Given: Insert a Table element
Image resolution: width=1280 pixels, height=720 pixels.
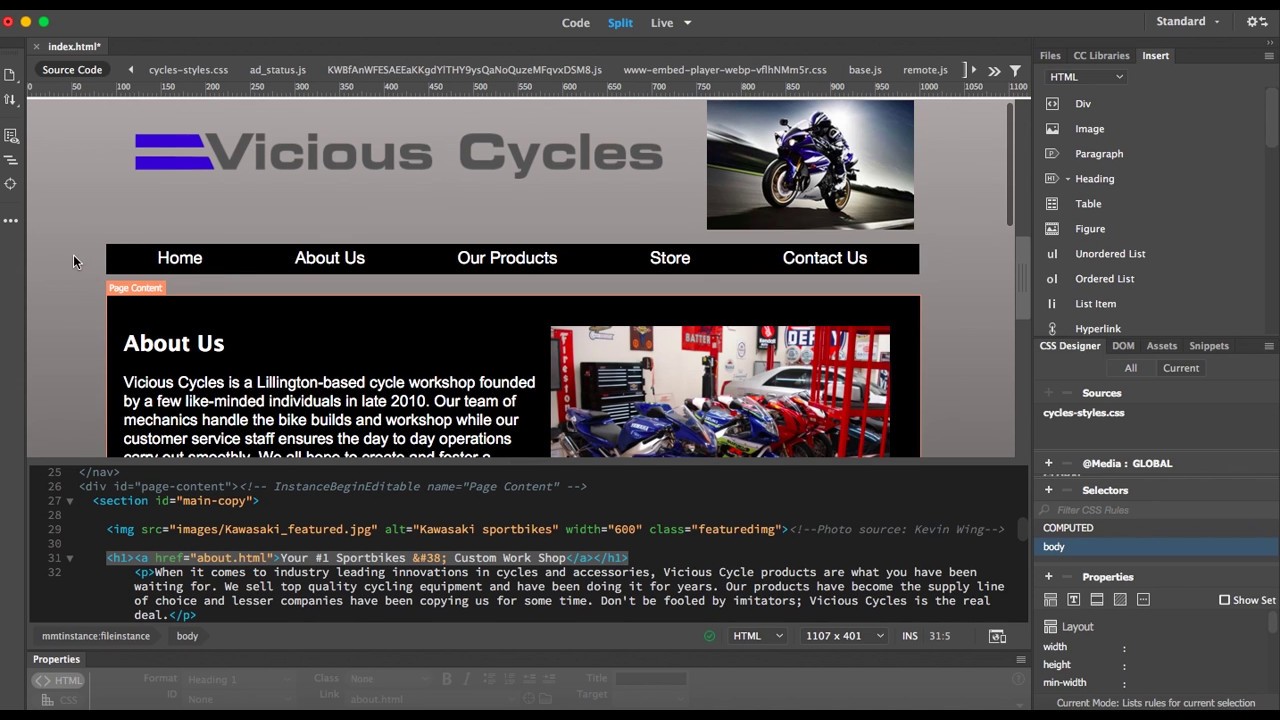Looking at the screenshot, I should (x=1088, y=204).
